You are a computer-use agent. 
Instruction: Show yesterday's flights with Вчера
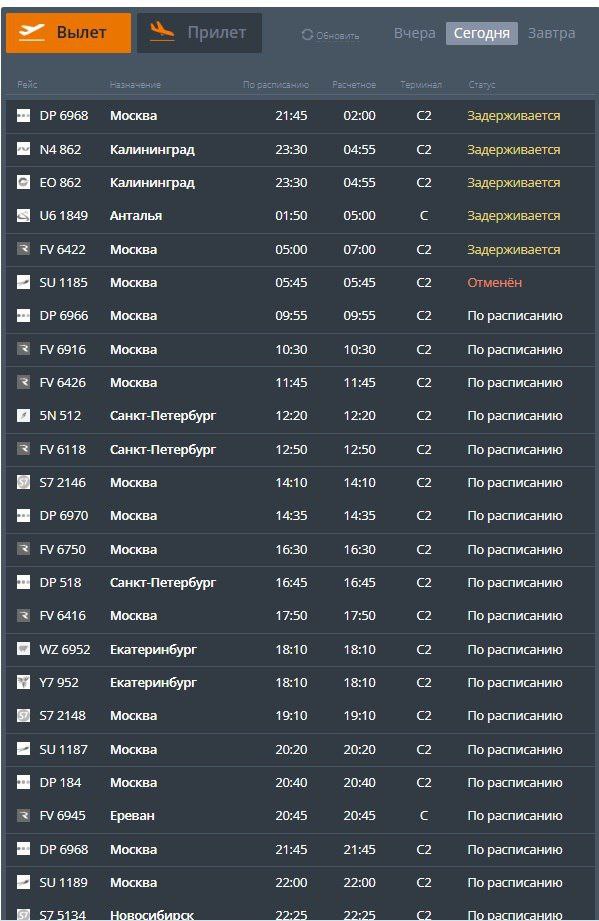(x=415, y=33)
